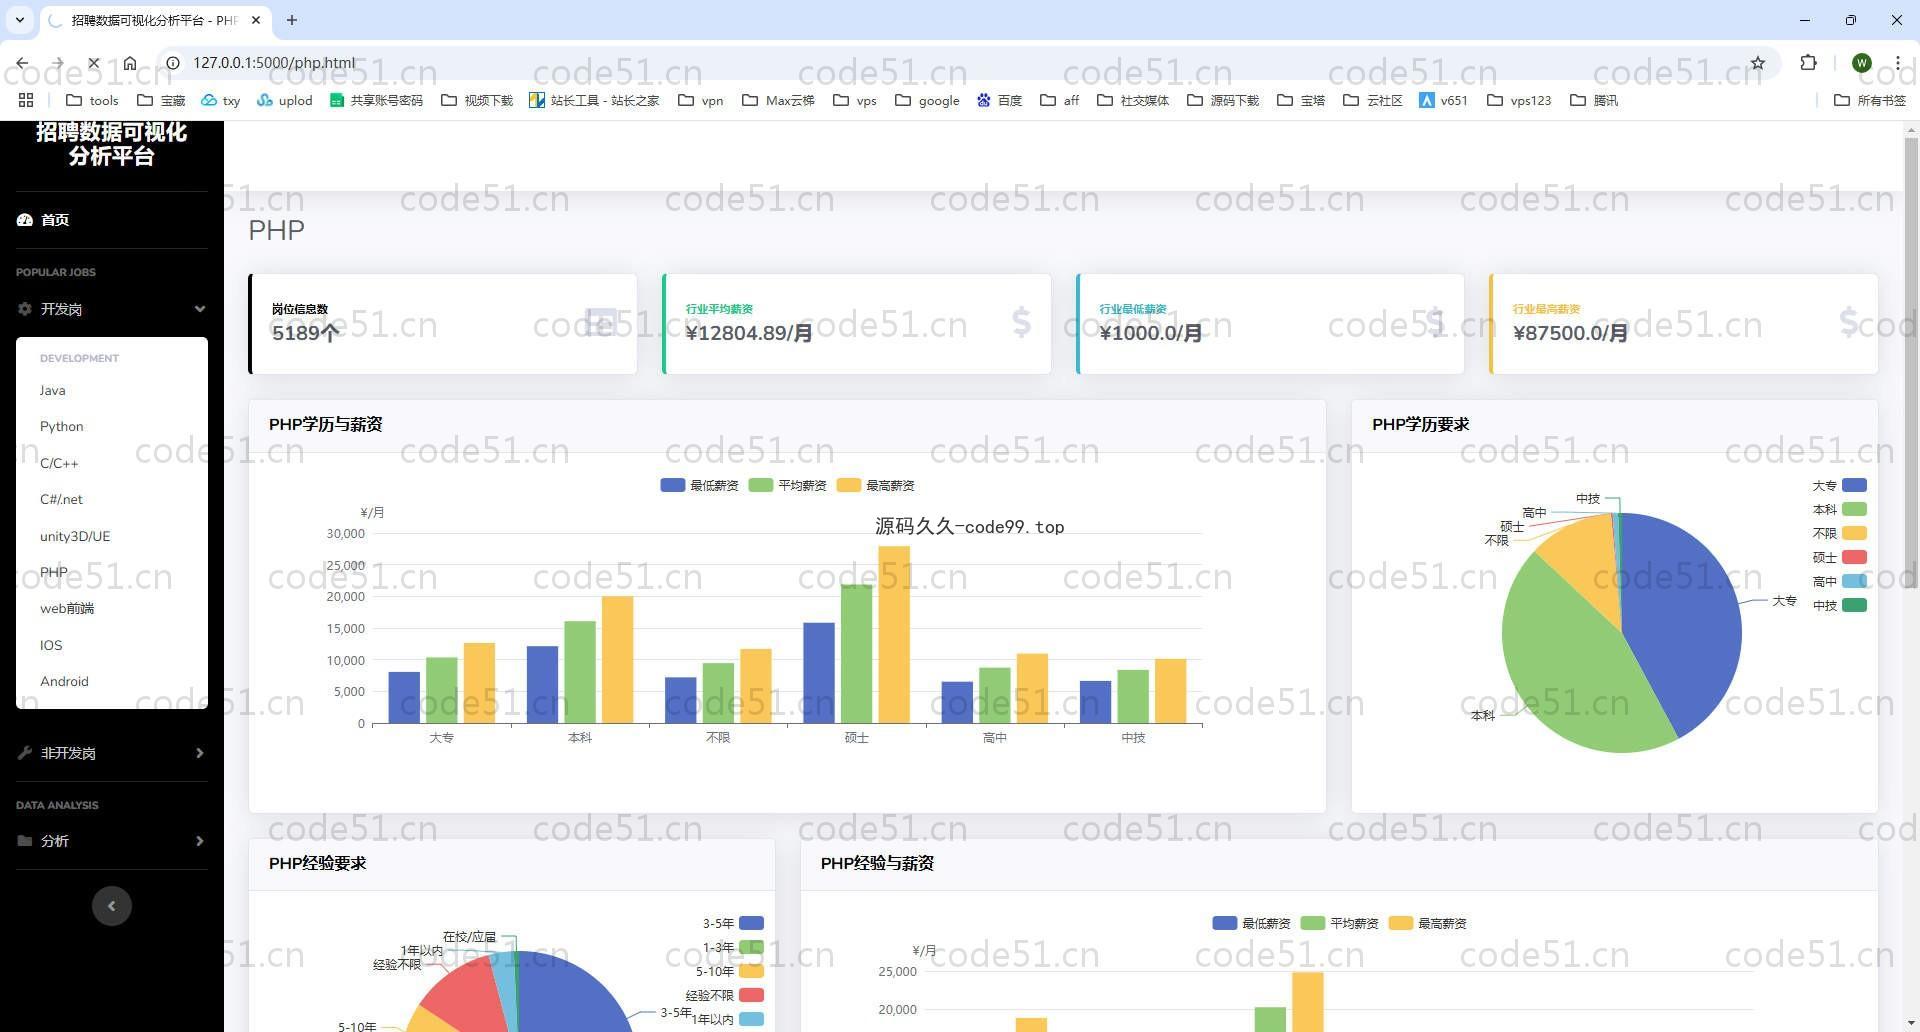Collapse the sidebar with round arrow button
This screenshot has width=1920, height=1032.
pos(112,906)
